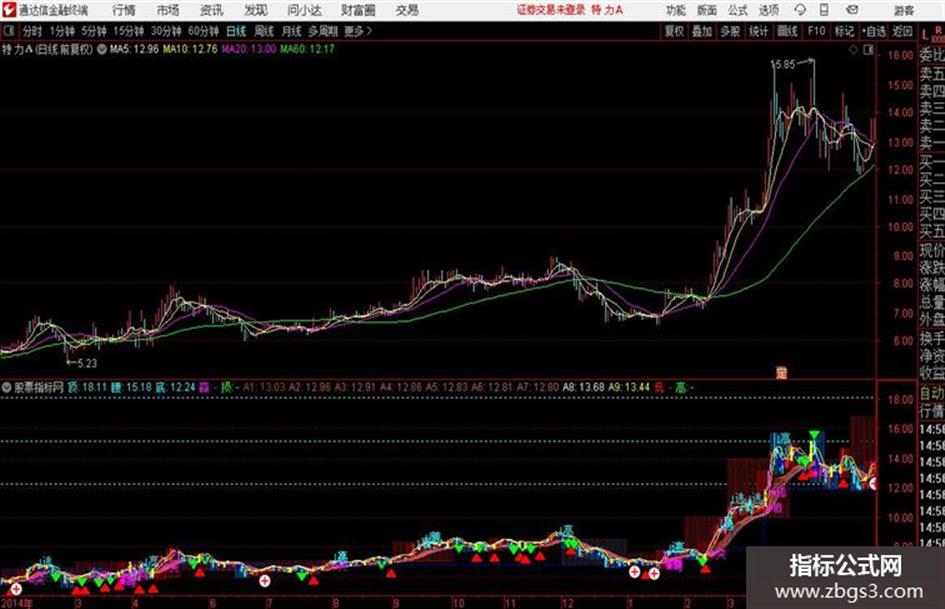Click 股票指标网 indicator name
Screen dimensions: 945x609
(39, 387)
